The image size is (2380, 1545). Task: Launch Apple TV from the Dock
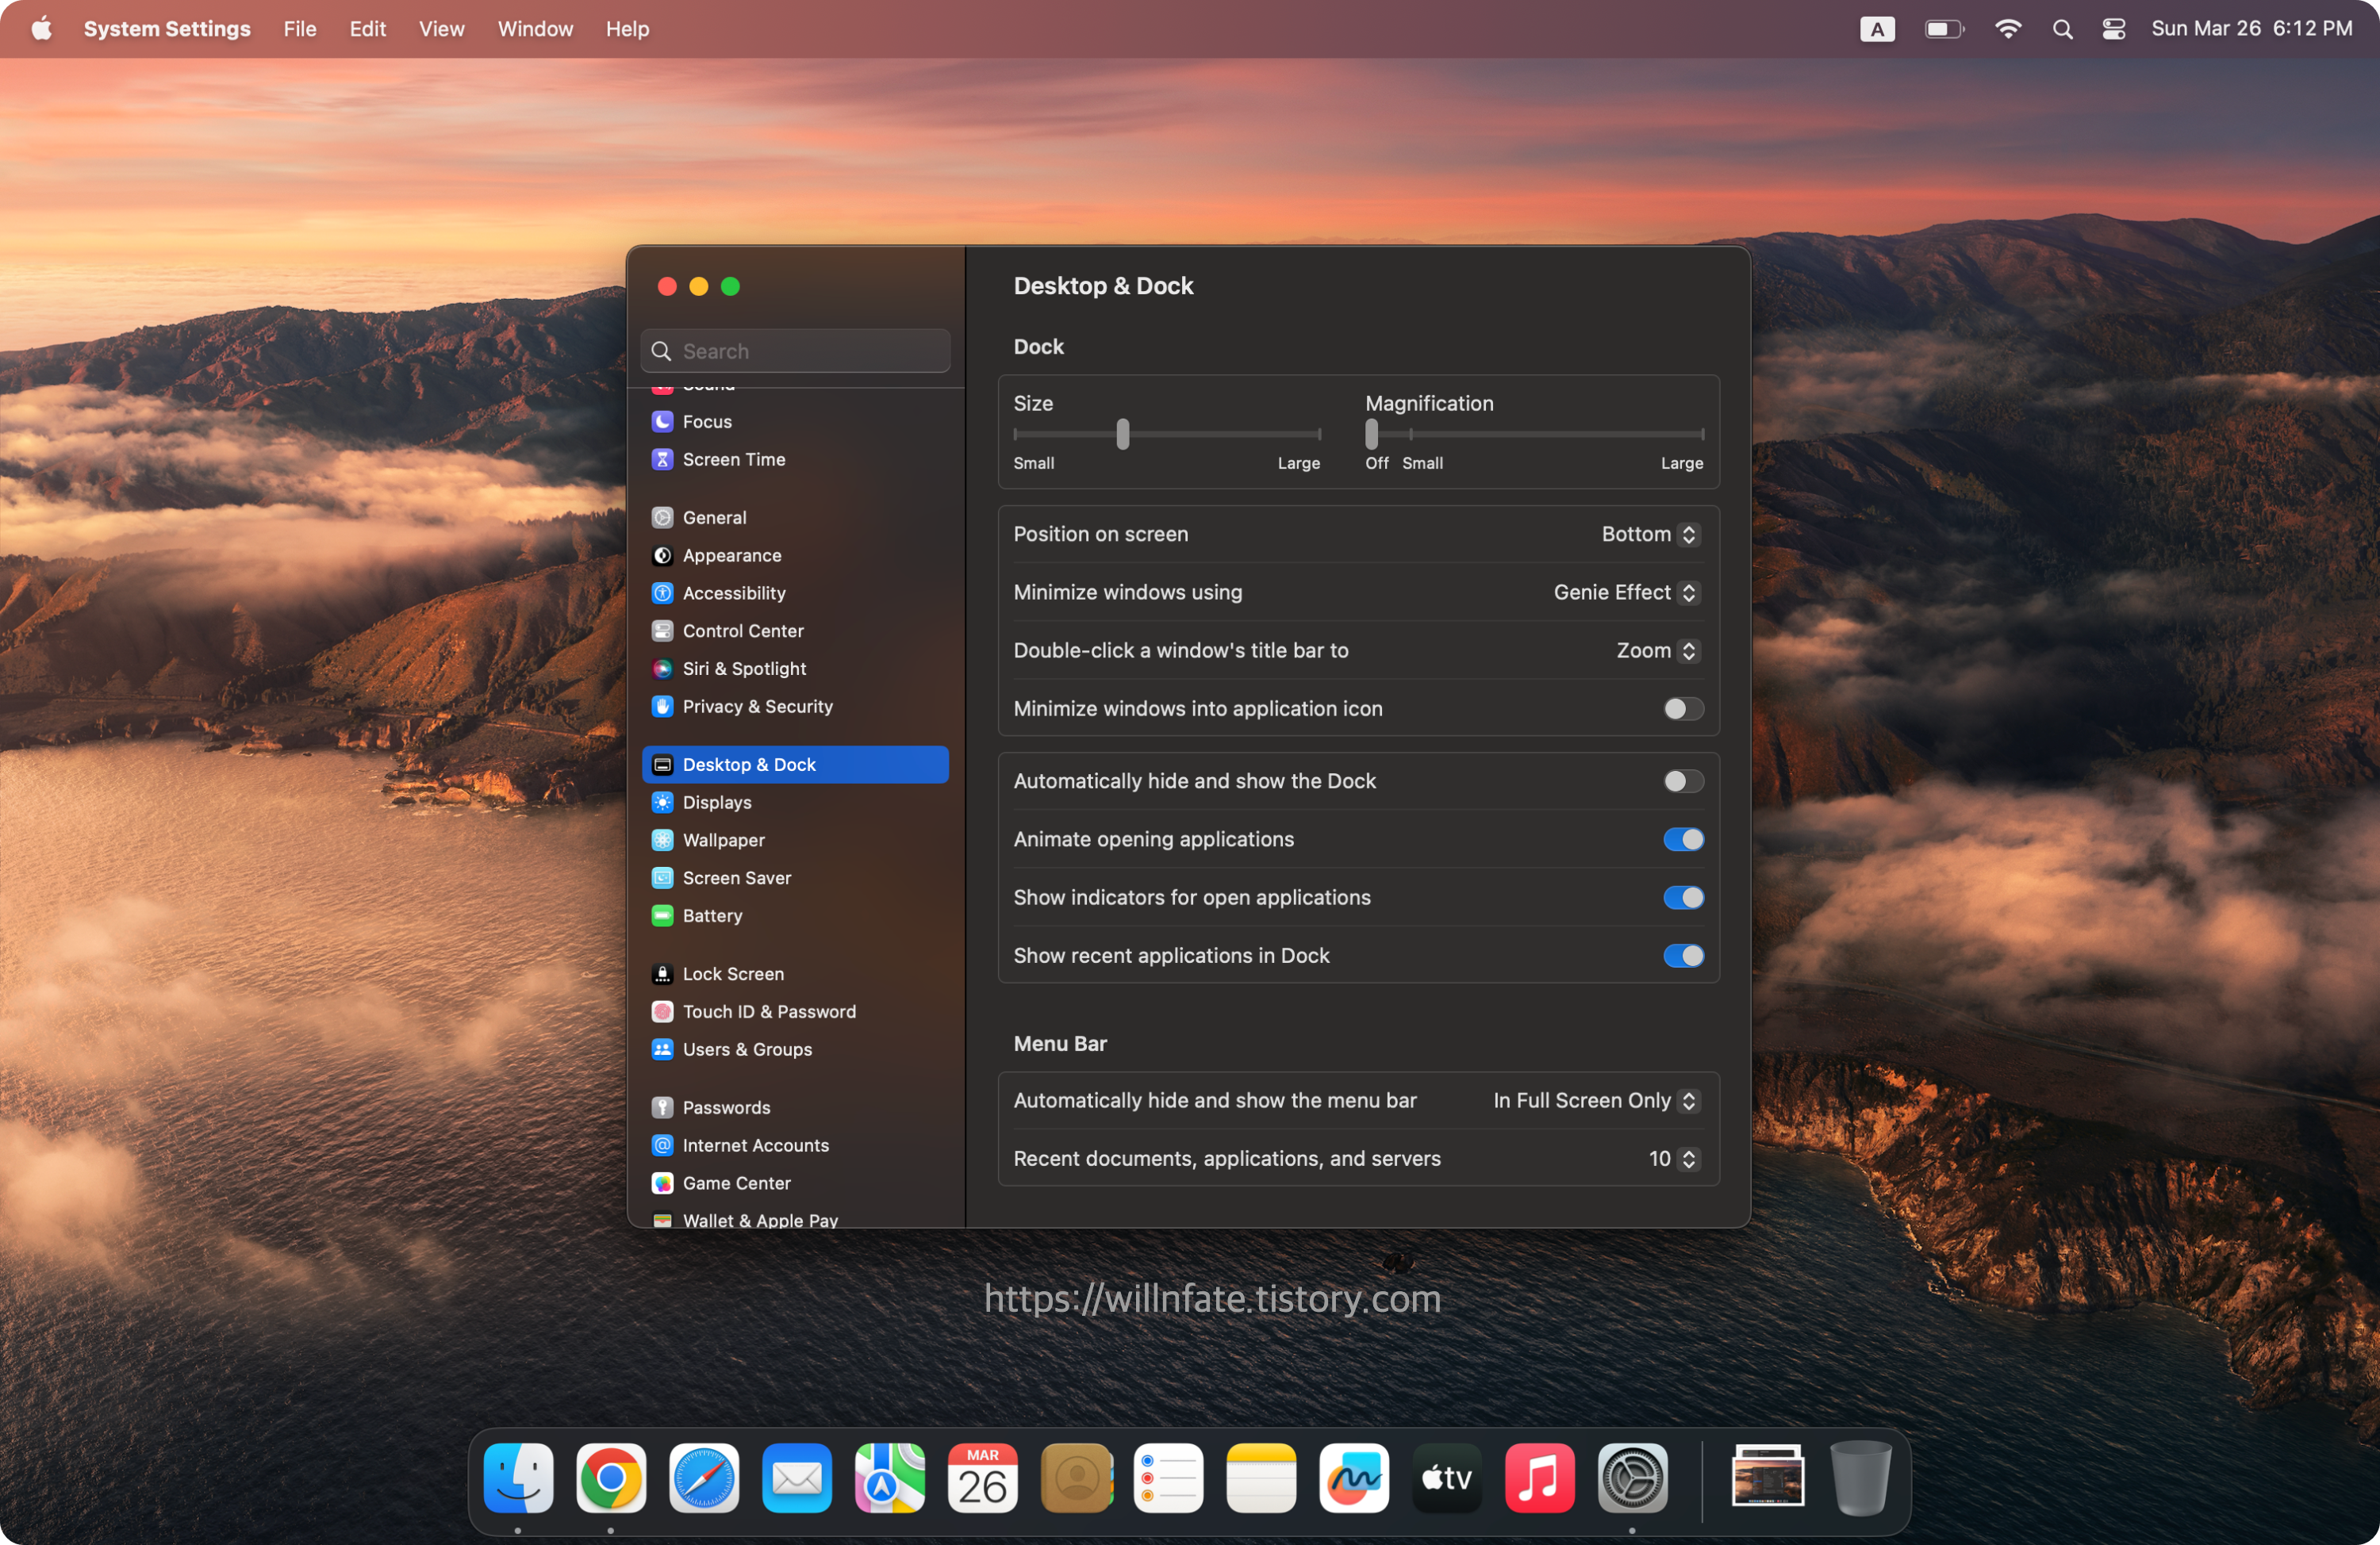[x=1446, y=1478]
